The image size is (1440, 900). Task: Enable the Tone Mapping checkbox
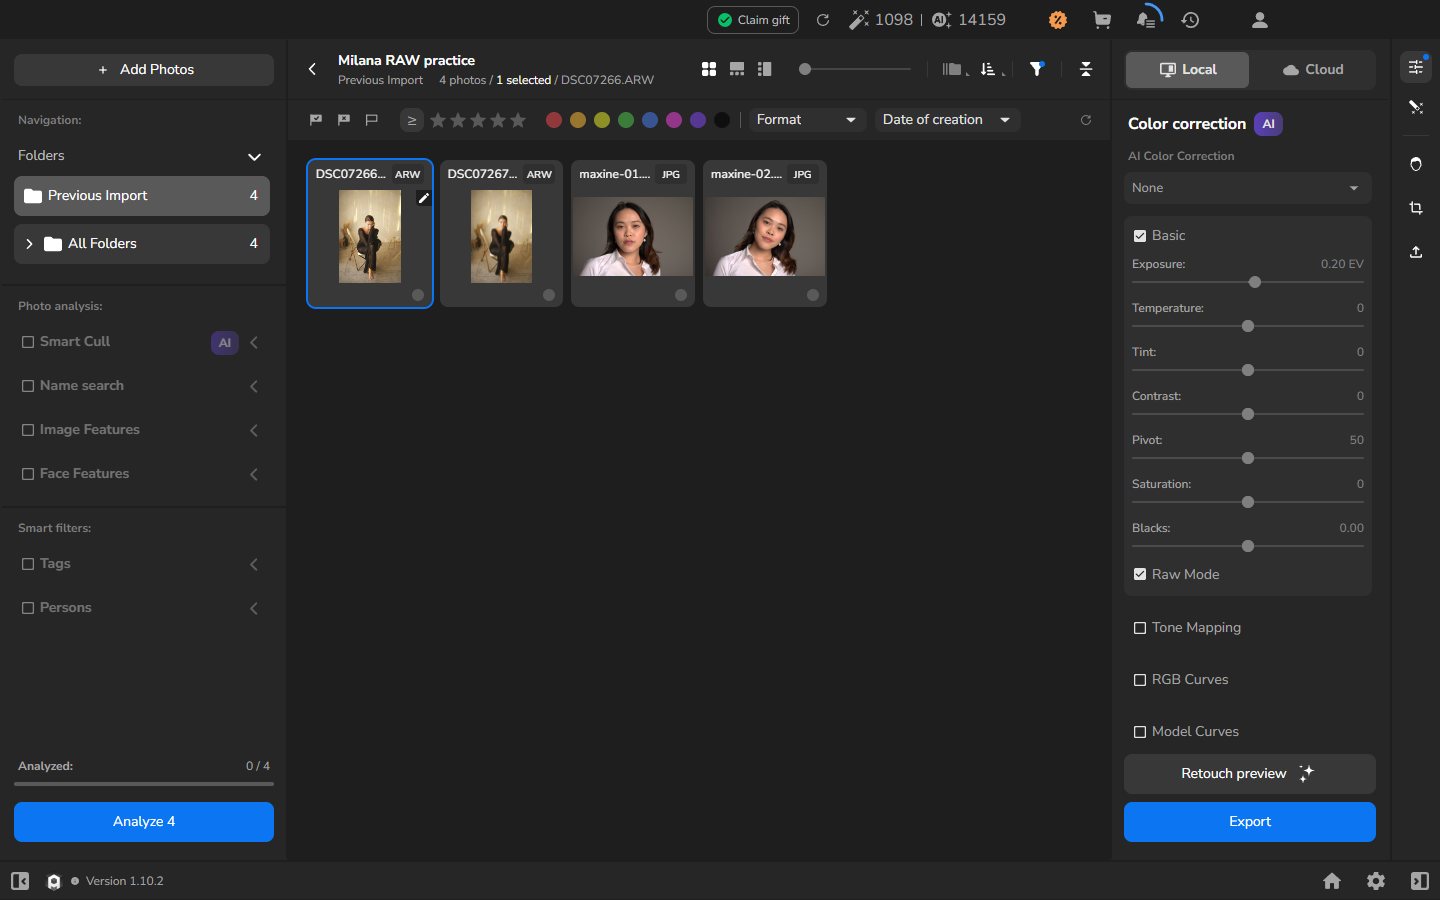click(x=1140, y=628)
